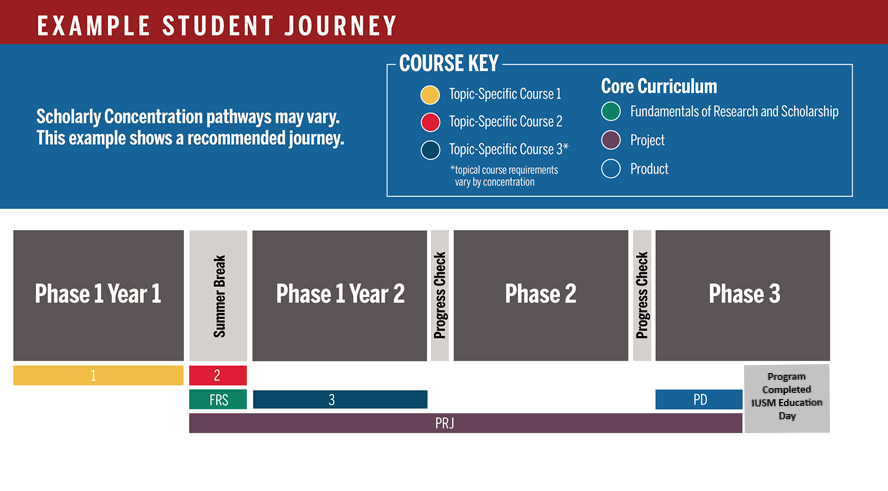Click the Program Completed IUSM Education Day box
This screenshot has height=491, width=888.
coord(787,398)
